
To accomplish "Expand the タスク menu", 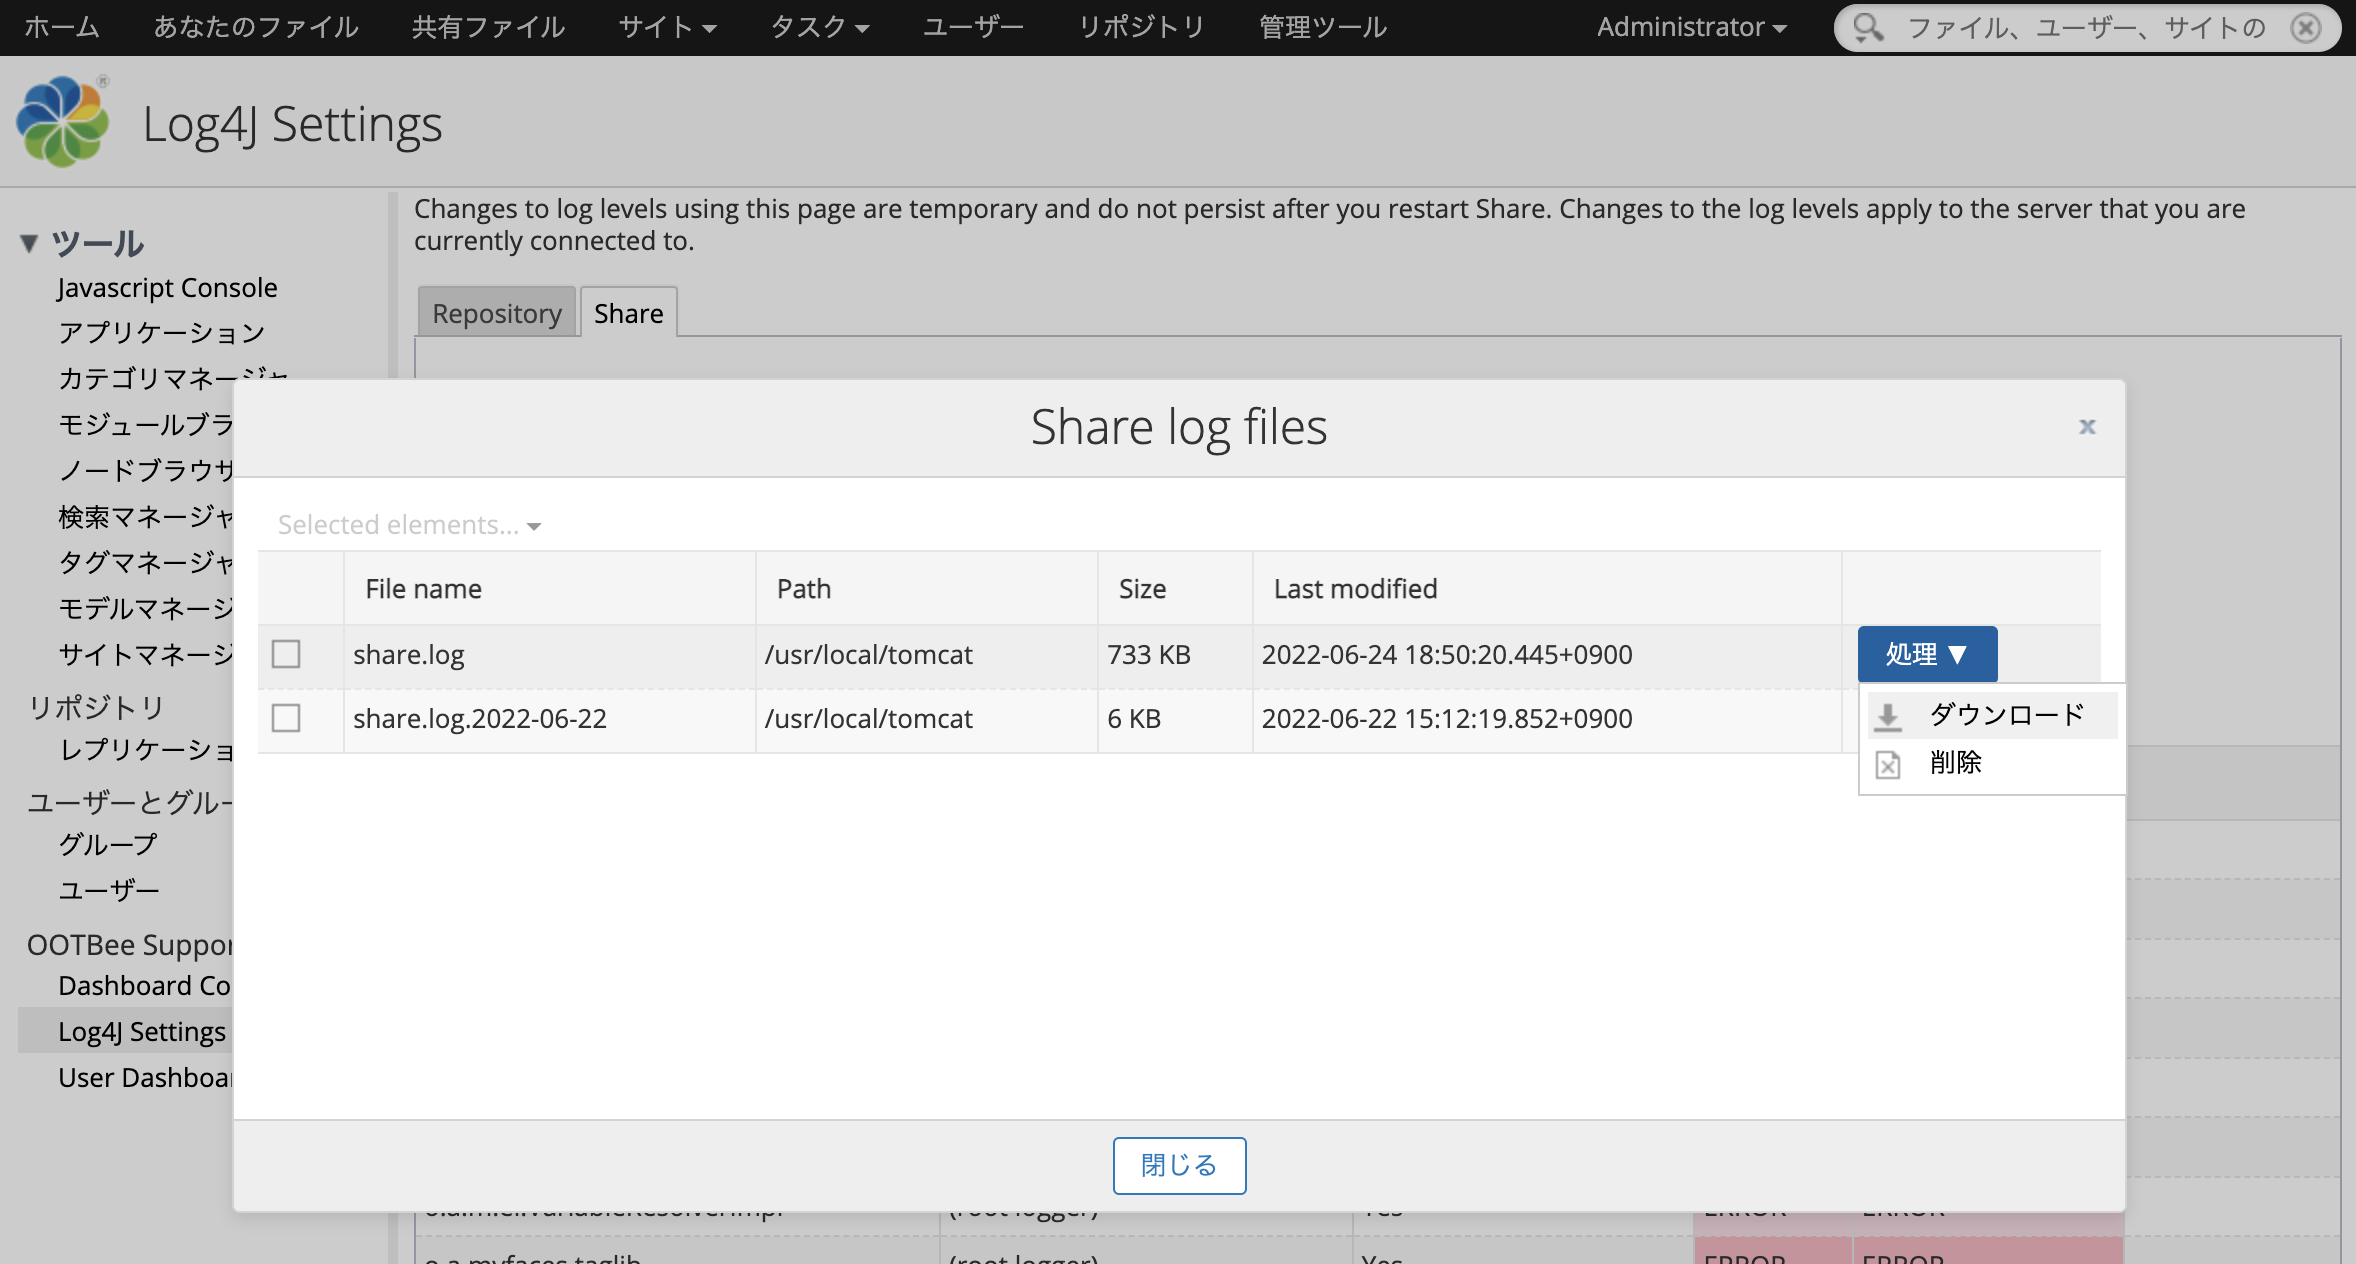I will pos(819,27).
